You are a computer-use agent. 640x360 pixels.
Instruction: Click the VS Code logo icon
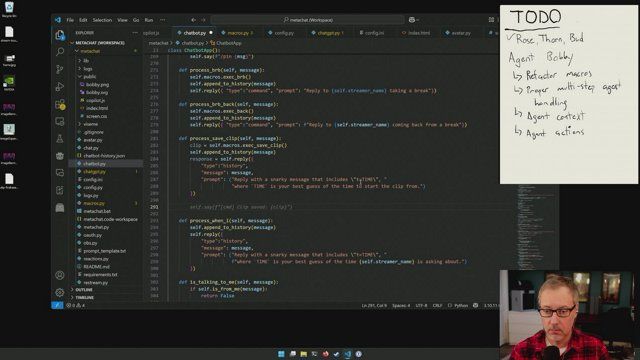[58, 20]
